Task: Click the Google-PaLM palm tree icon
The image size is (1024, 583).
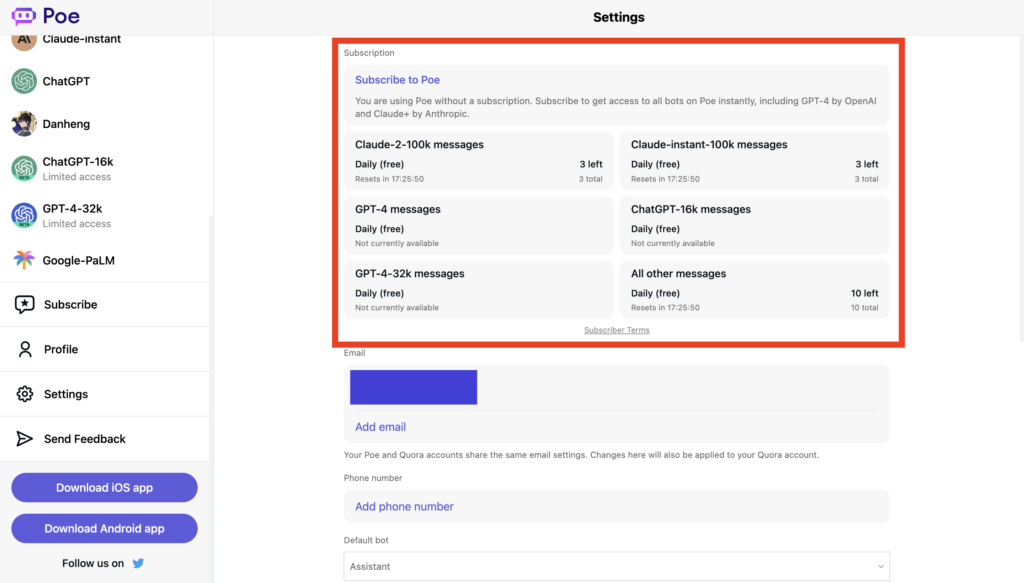Action: (24, 261)
